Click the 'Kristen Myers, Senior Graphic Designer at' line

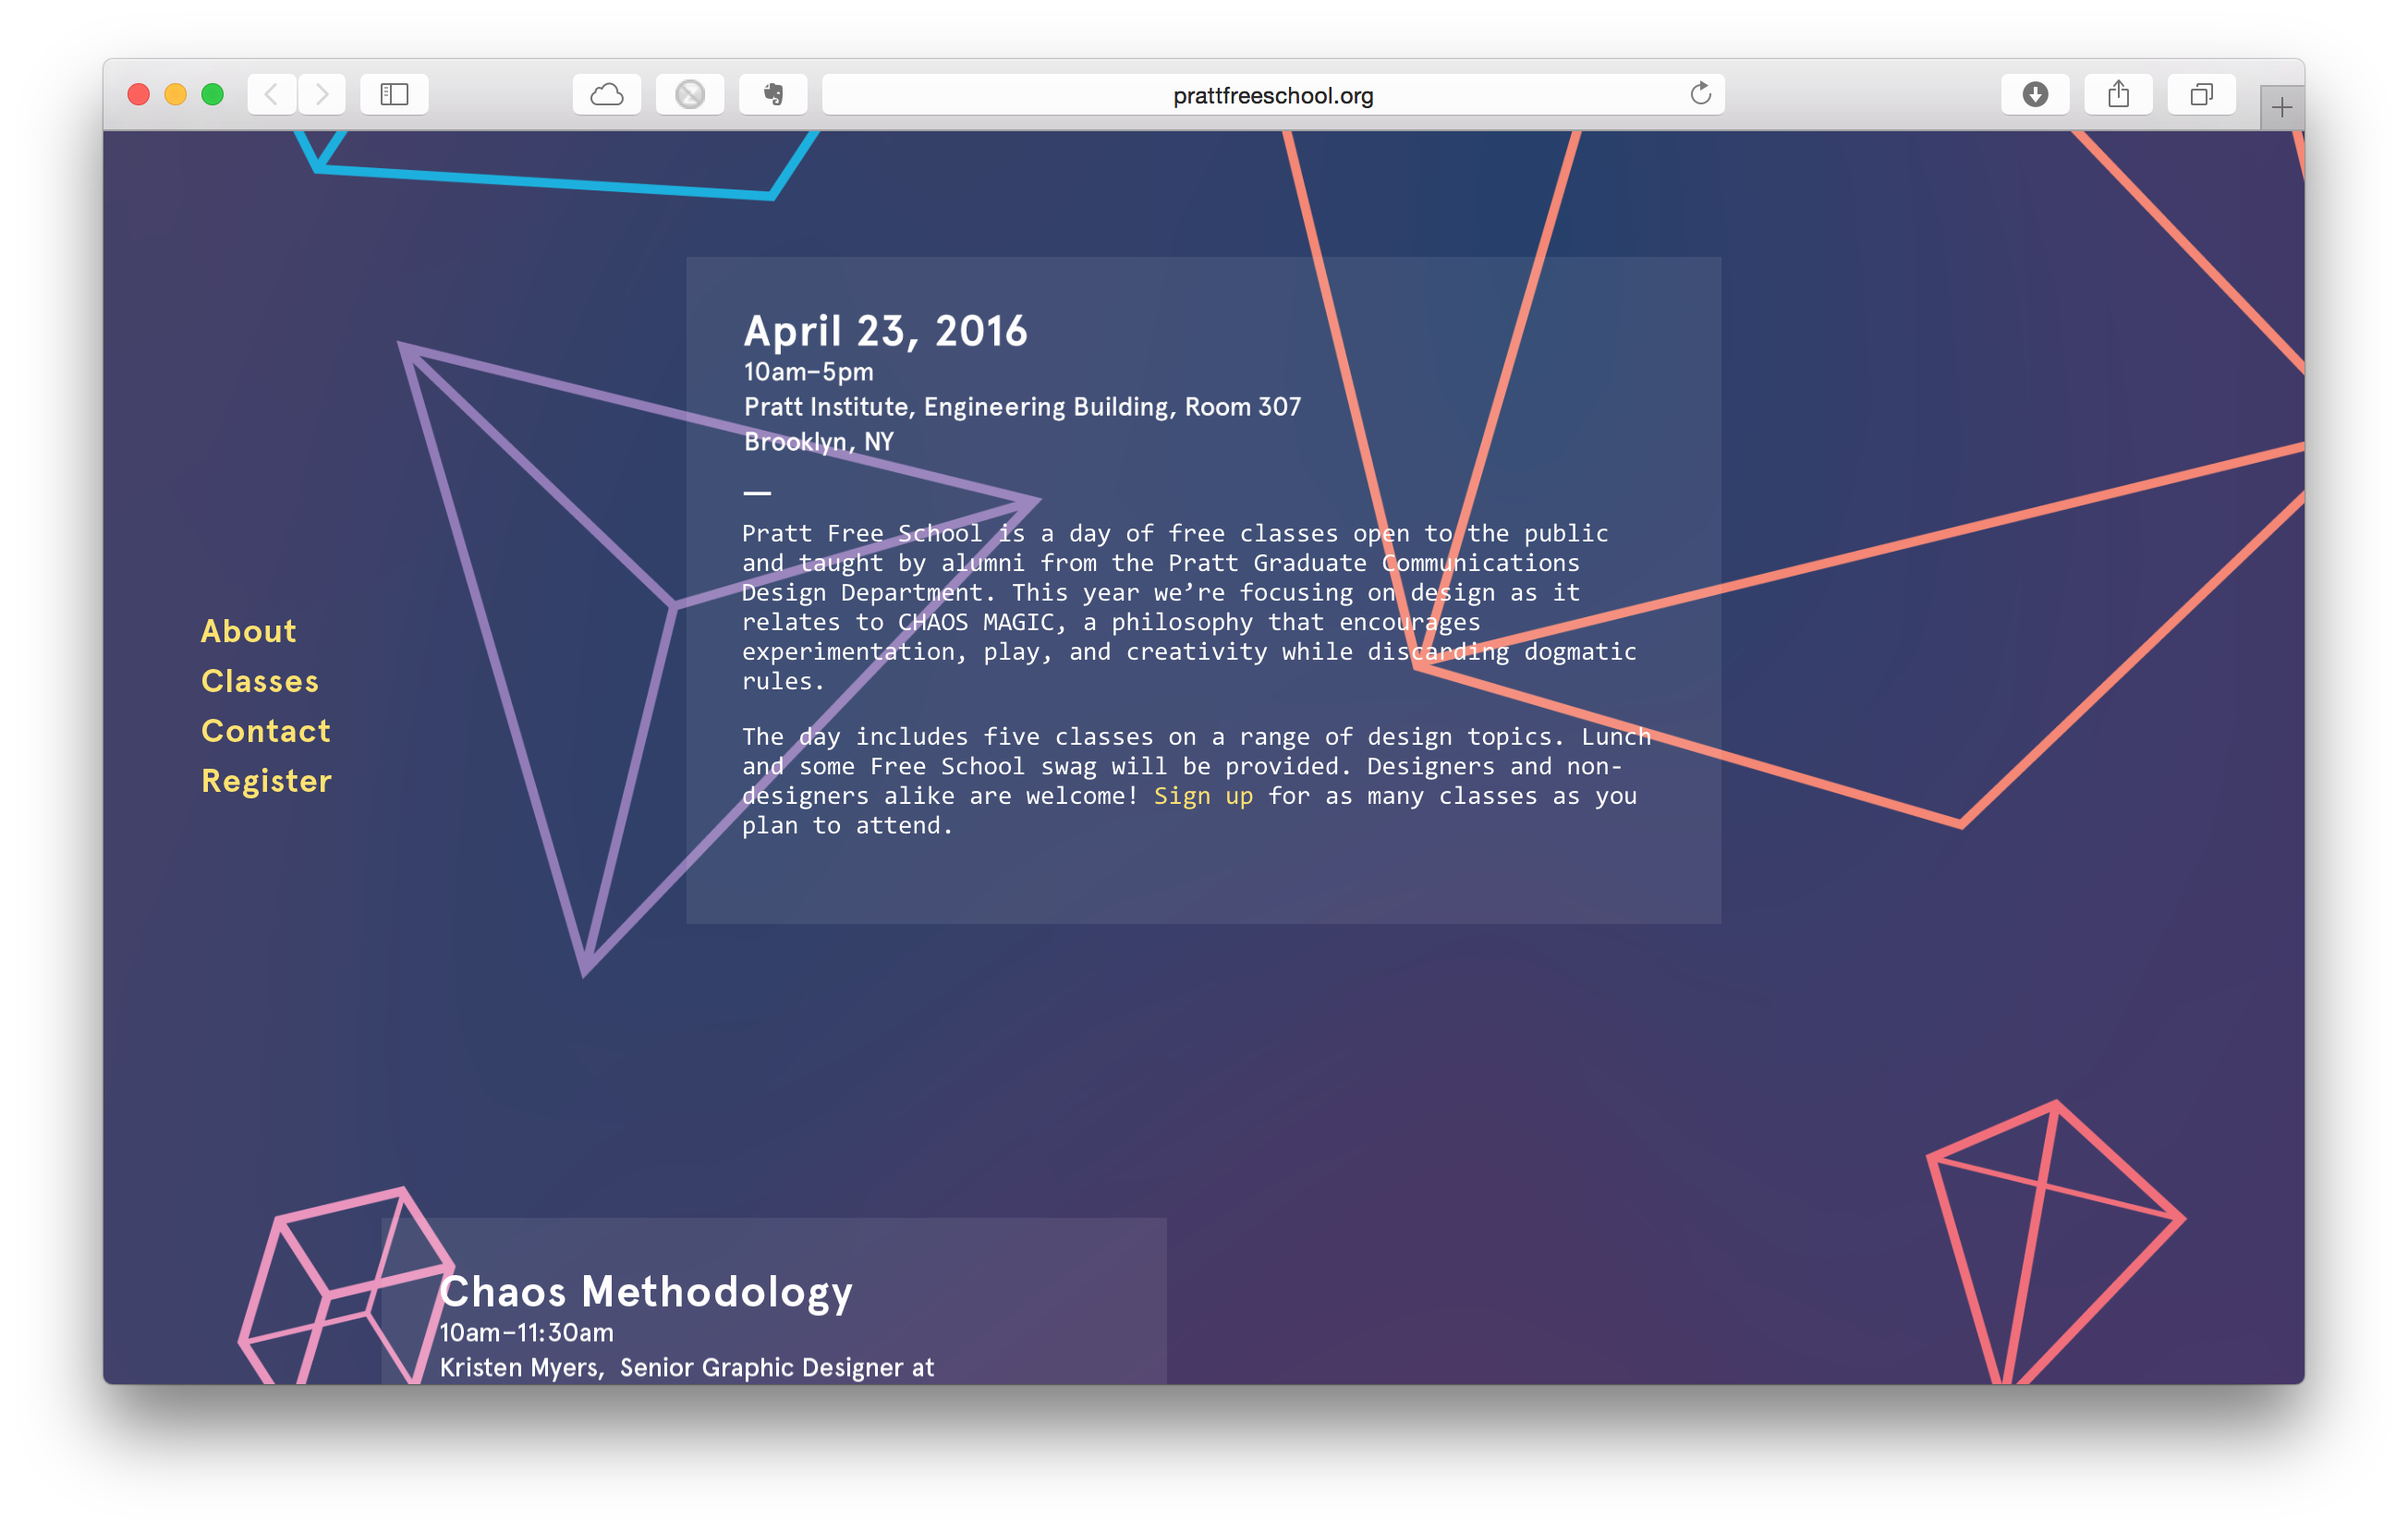tap(686, 1368)
